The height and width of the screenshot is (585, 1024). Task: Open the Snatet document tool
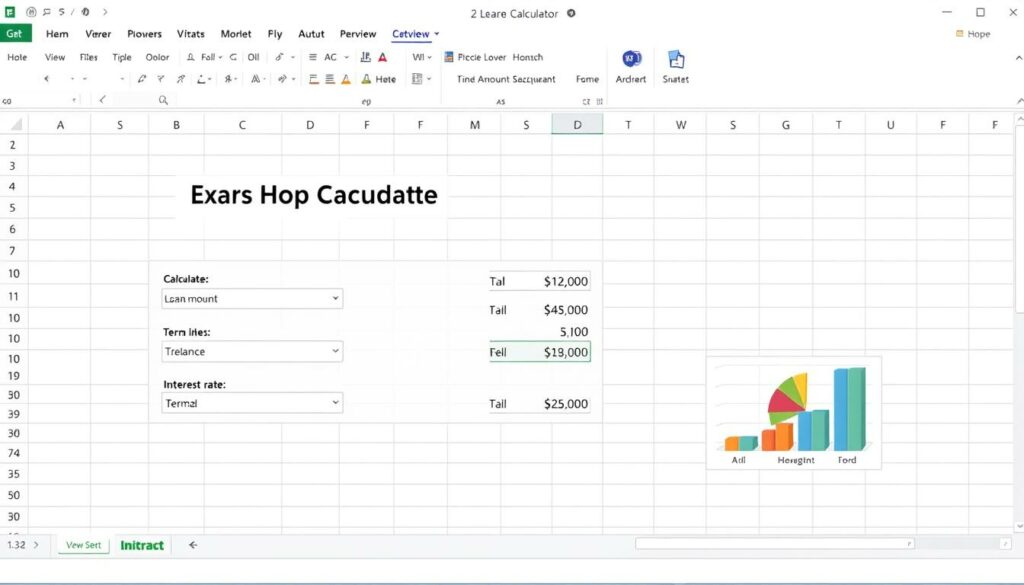[676, 59]
